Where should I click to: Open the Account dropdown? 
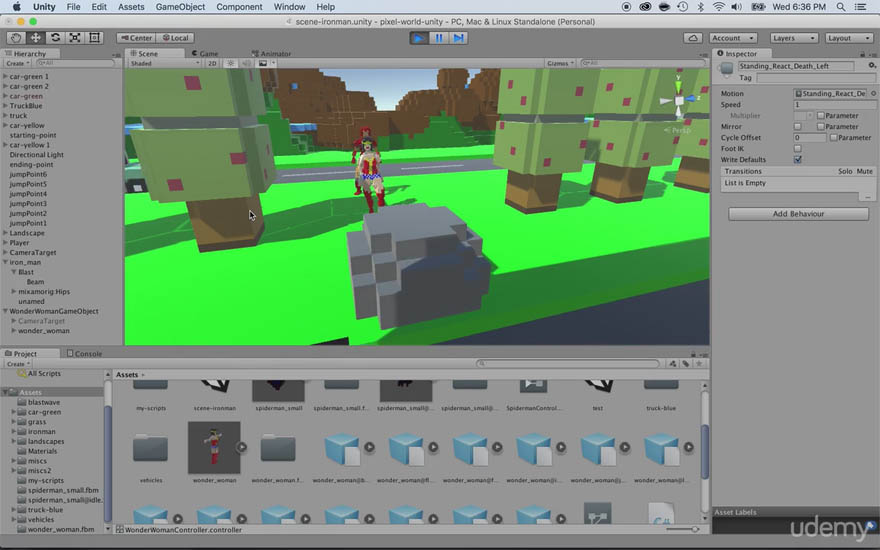733,38
